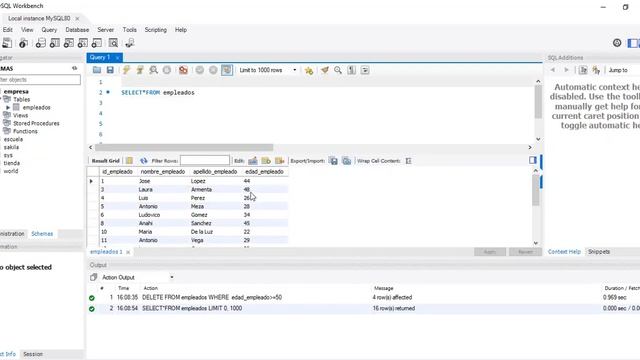Toggle word wrapping in the editor
Viewport: 640px width, 360px height.
tap(365, 70)
